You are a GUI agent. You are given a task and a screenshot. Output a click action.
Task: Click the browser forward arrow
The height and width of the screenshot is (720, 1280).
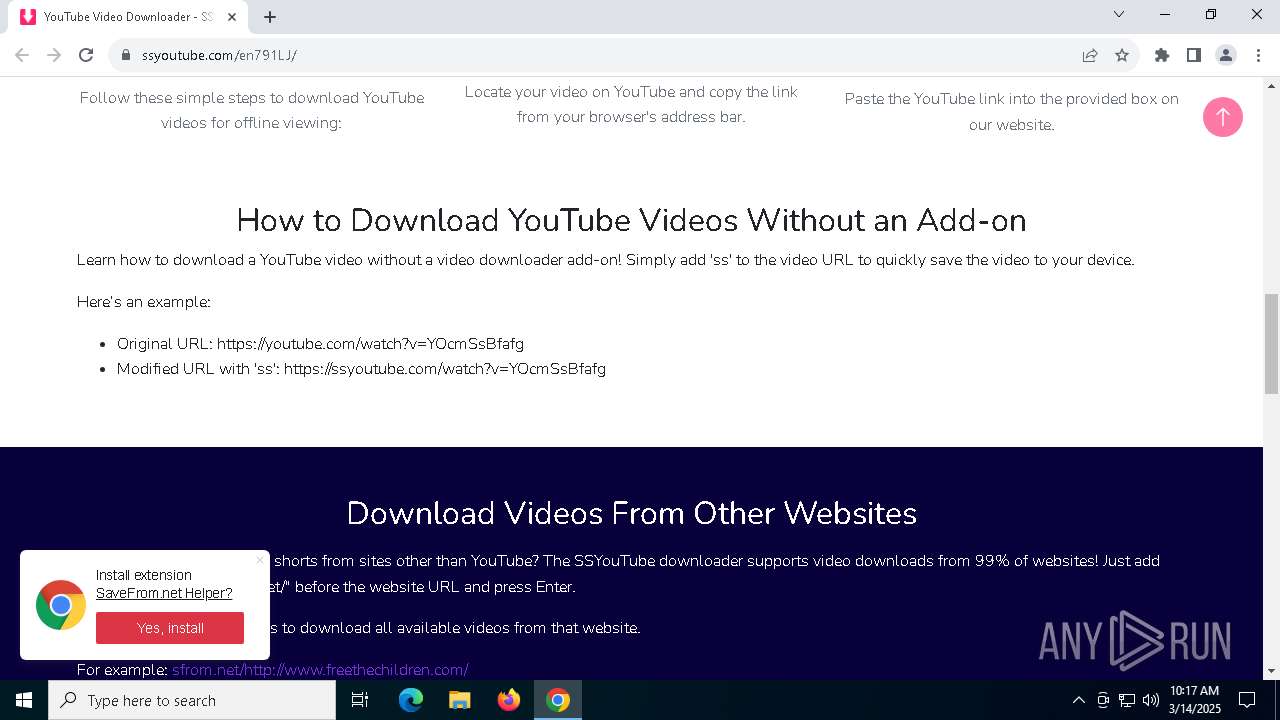[54, 55]
